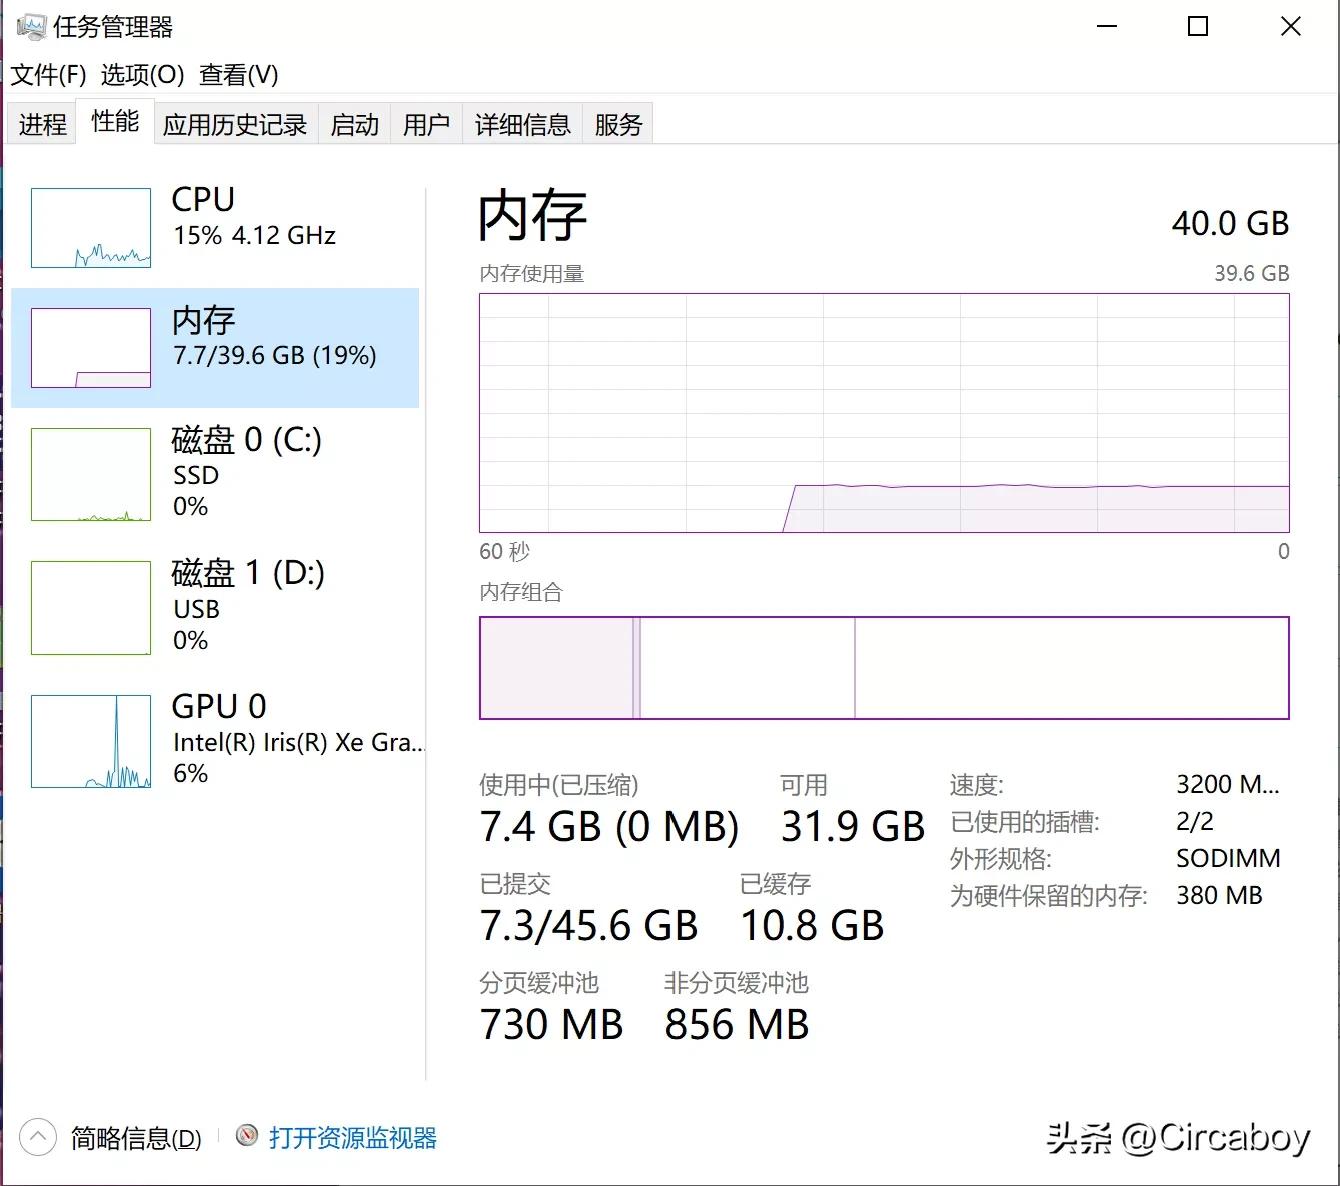Screen dimensions: 1340x1186
Task: Click the 打开资源监视器 link
Action: pyautogui.click(x=352, y=1138)
